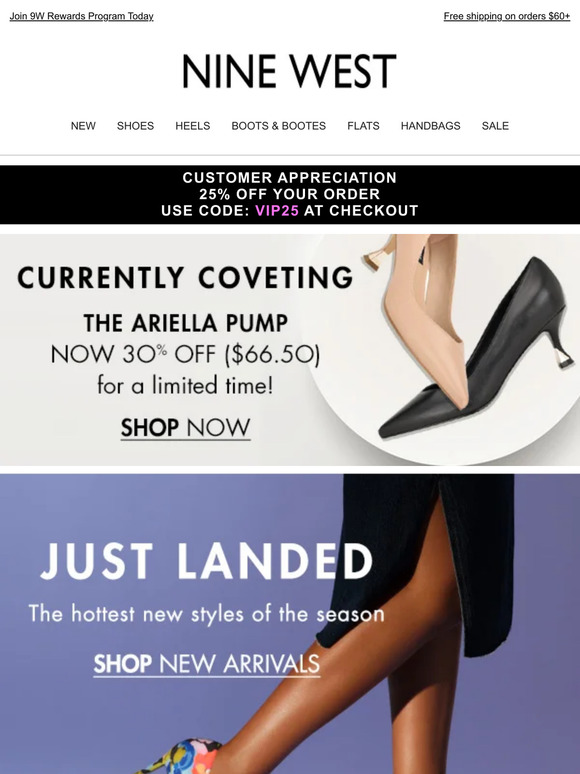Click the VIP25 promo code text

click(x=277, y=211)
